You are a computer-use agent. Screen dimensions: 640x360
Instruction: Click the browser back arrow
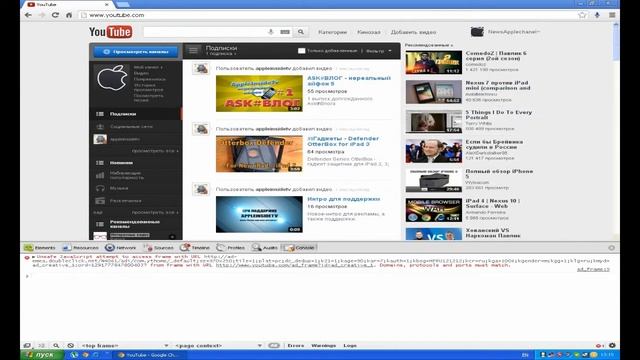28,15
